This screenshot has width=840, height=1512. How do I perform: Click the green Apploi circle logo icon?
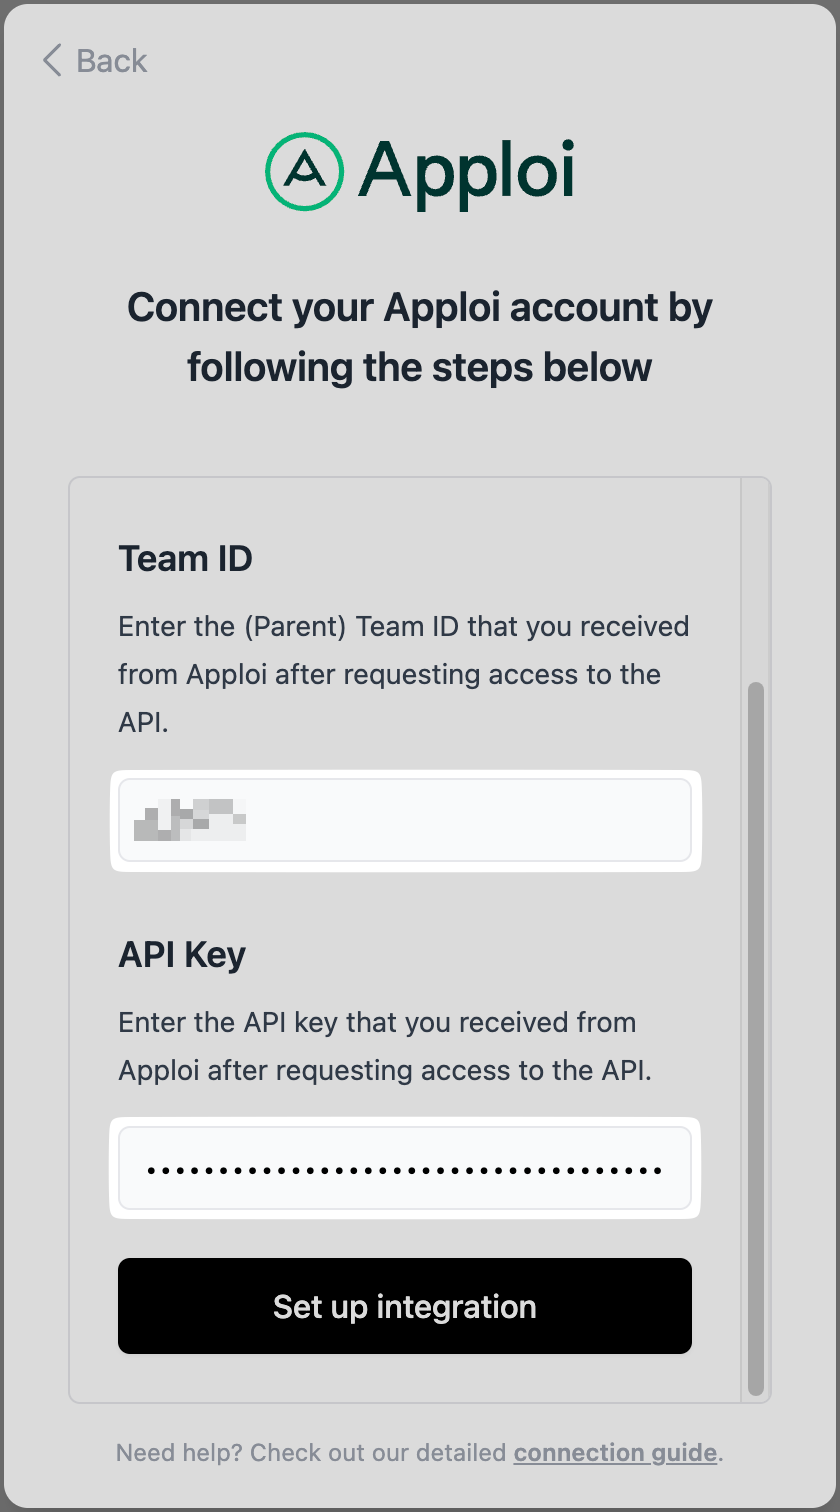pos(305,171)
